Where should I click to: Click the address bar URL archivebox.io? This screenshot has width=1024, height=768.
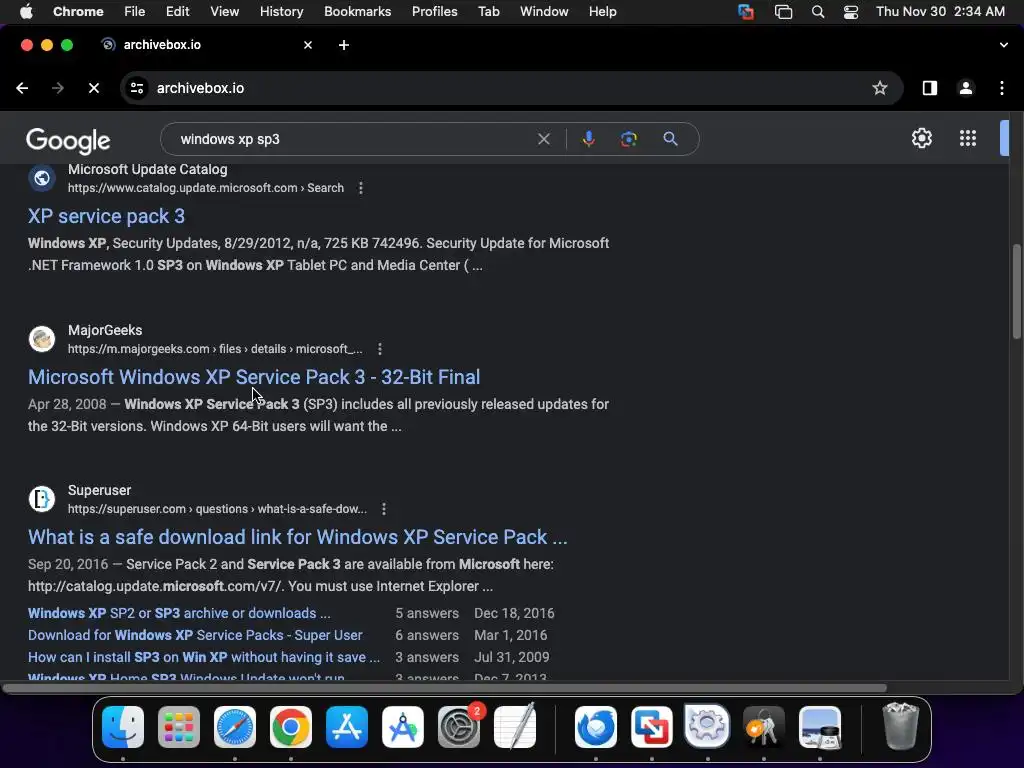pyautogui.click(x=200, y=88)
